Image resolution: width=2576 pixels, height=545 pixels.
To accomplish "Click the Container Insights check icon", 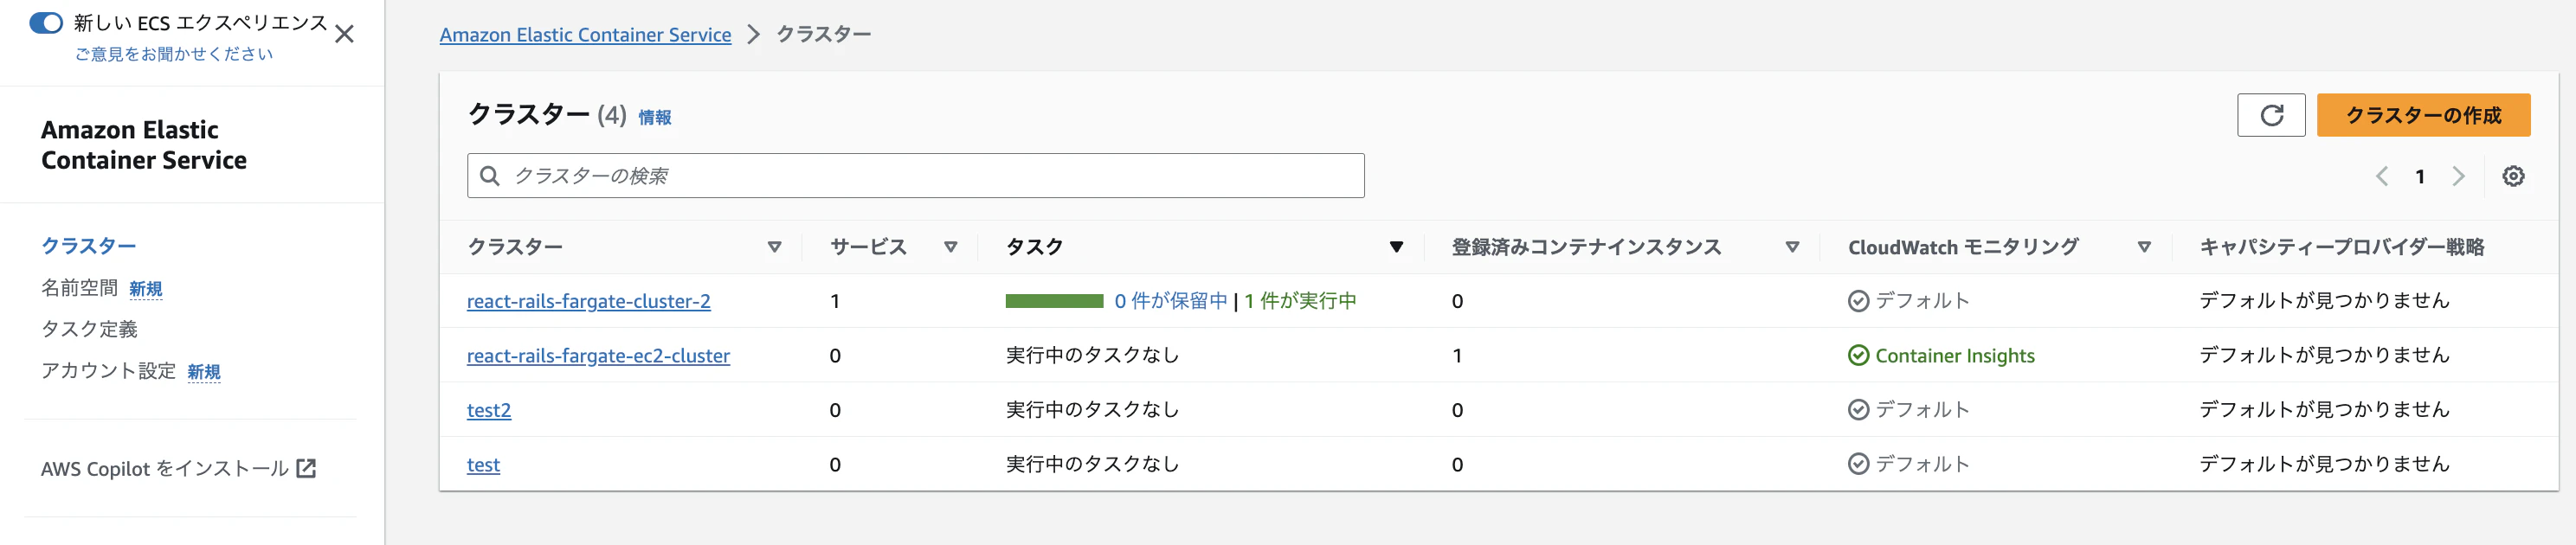I will tap(1858, 356).
